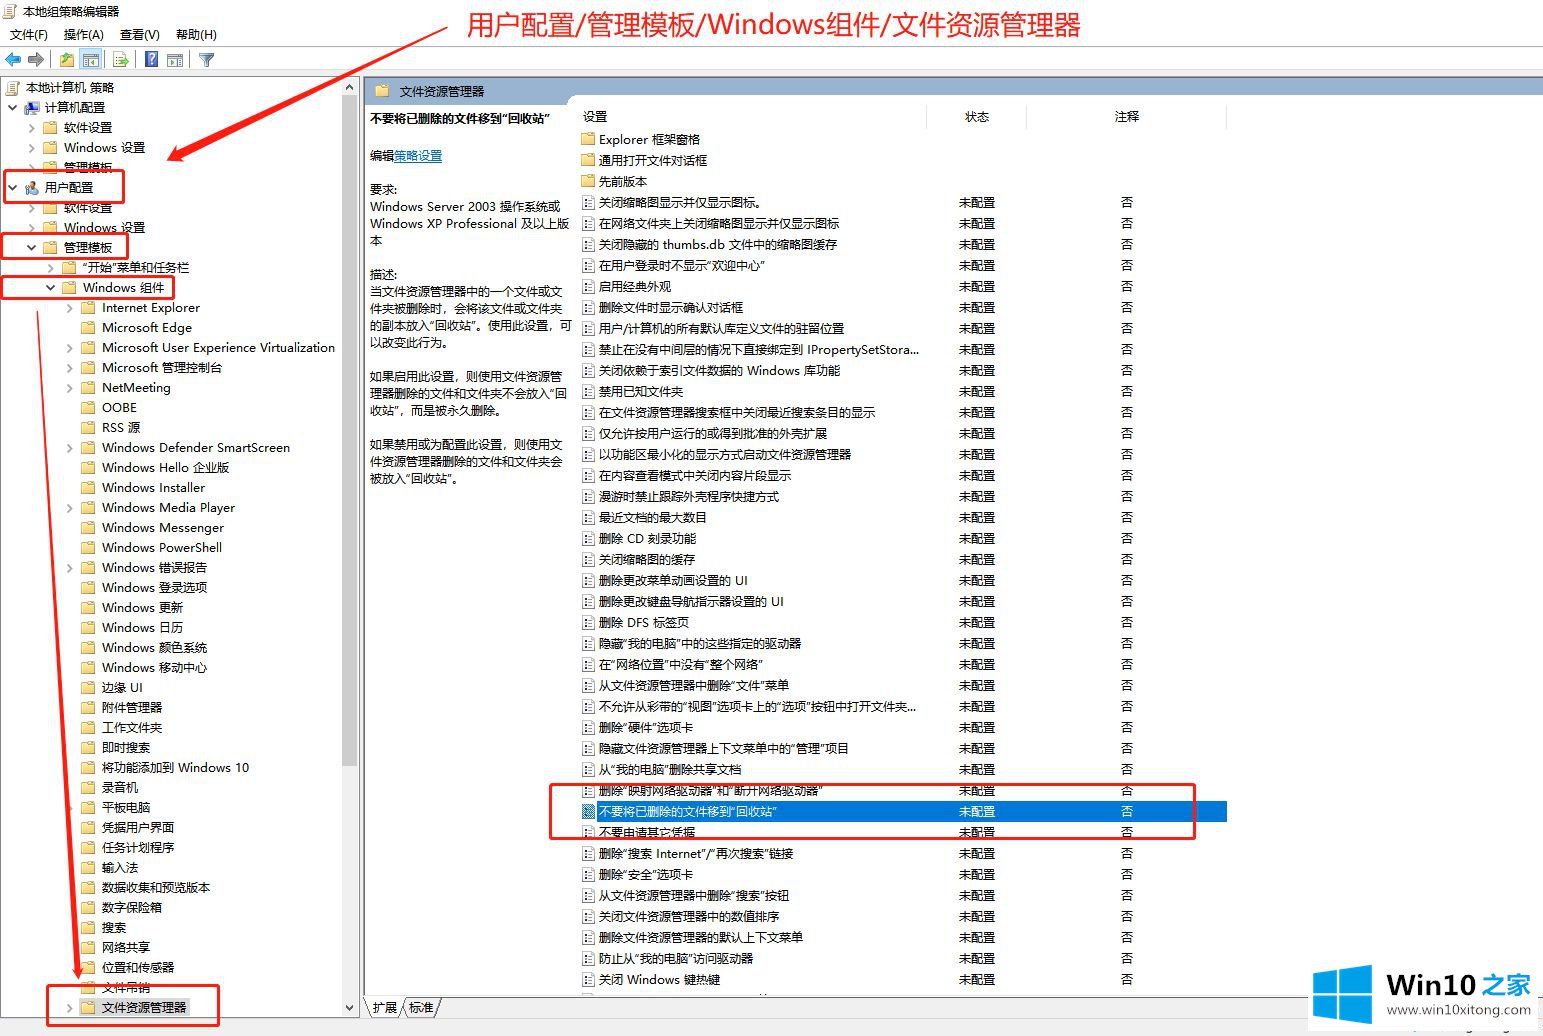Select 不要将已删除的文件移到"回收站" policy row
This screenshot has height=1036, width=1543.
903,811
